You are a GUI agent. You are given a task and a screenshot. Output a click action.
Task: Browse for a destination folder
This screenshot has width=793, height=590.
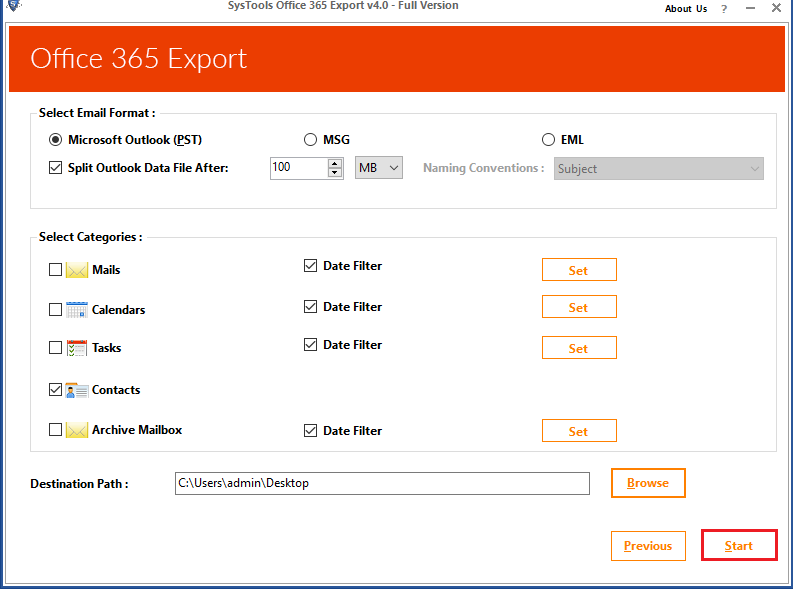pos(648,483)
